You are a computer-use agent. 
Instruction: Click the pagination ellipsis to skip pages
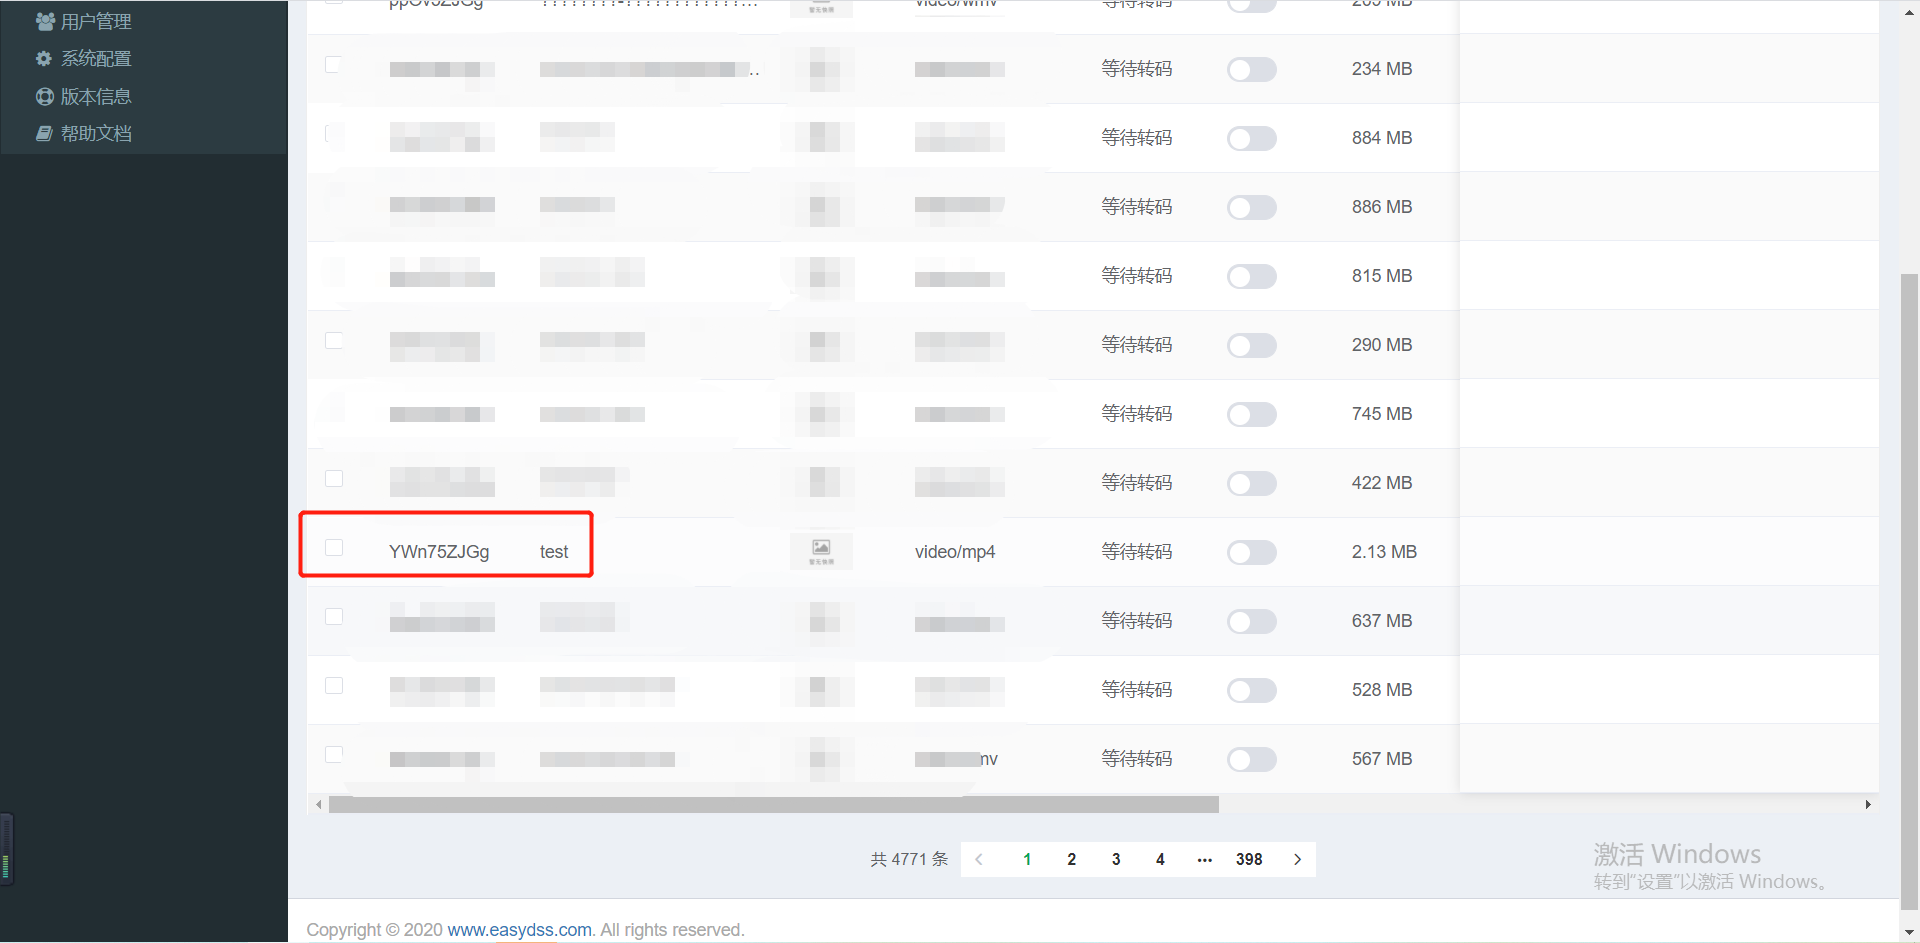point(1205,859)
